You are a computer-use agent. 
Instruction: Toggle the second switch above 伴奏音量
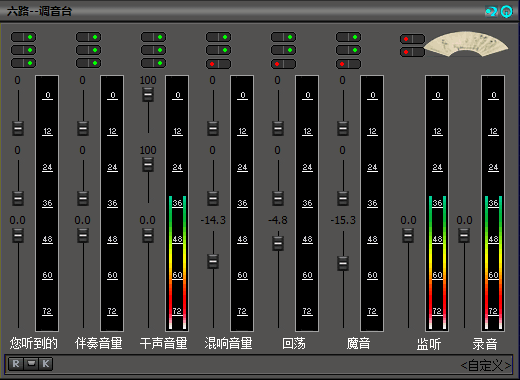[88, 50]
